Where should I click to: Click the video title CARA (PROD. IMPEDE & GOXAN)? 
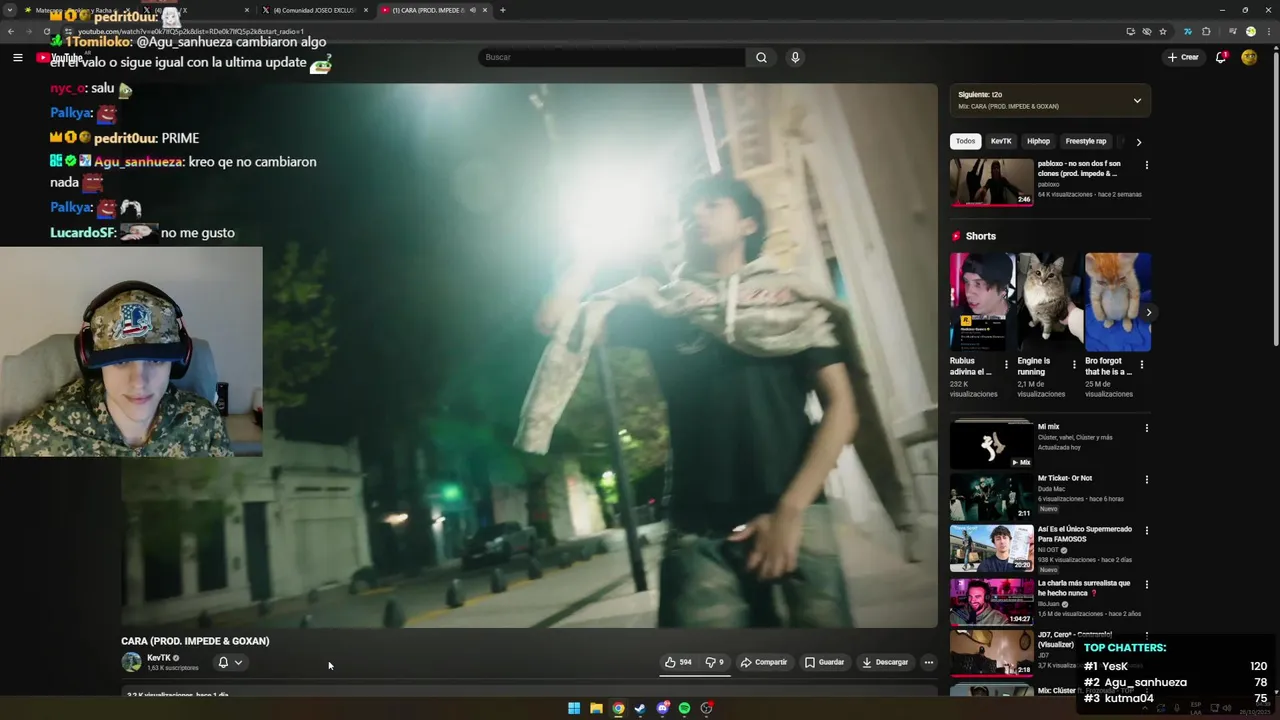pyautogui.click(x=195, y=641)
